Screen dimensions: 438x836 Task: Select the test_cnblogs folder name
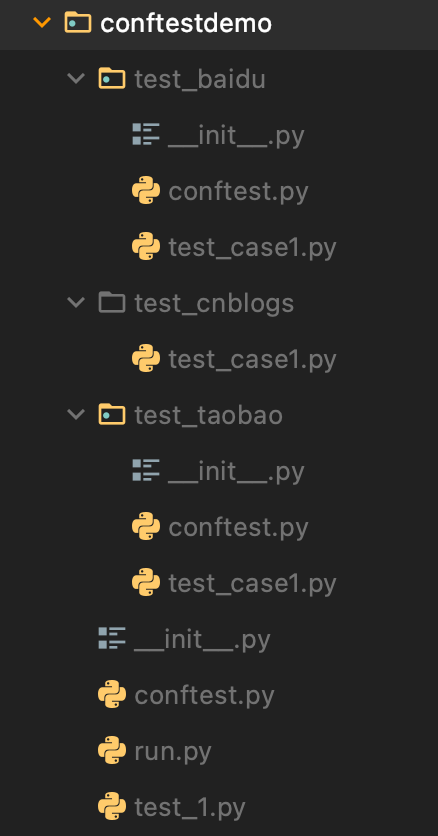click(x=214, y=303)
